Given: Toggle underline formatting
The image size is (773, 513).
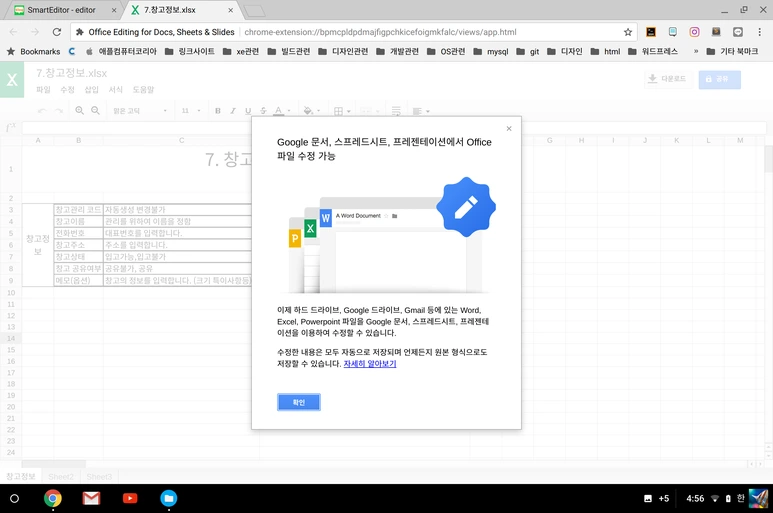Looking at the screenshot, I should tap(248, 111).
